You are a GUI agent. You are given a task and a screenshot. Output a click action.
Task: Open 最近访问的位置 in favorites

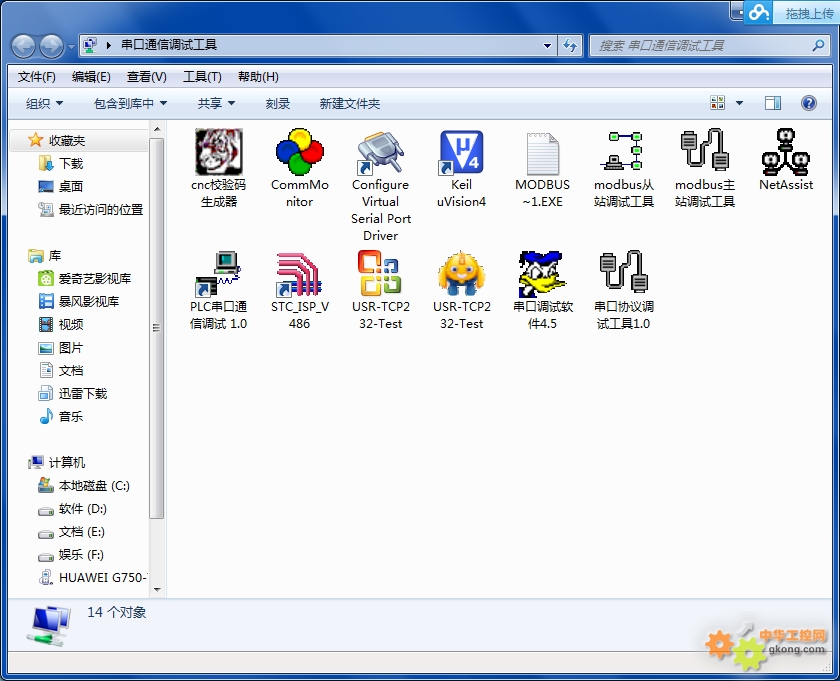click(91, 209)
